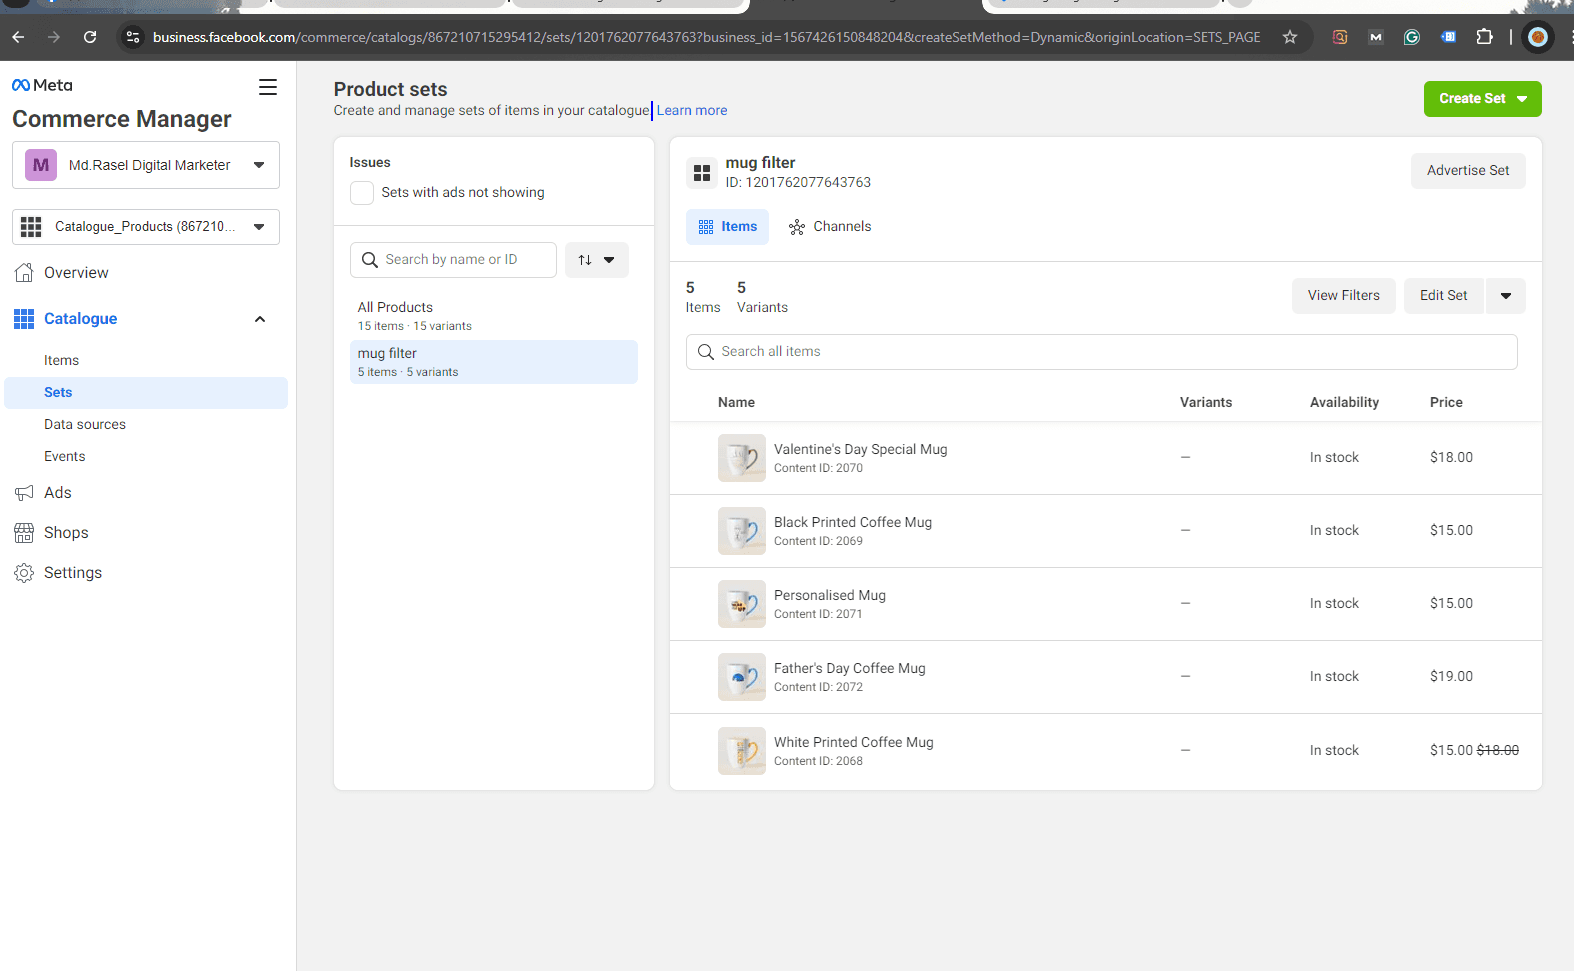The image size is (1574, 971).
Task: Click the Channels network icon
Action: tap(797, 227)
